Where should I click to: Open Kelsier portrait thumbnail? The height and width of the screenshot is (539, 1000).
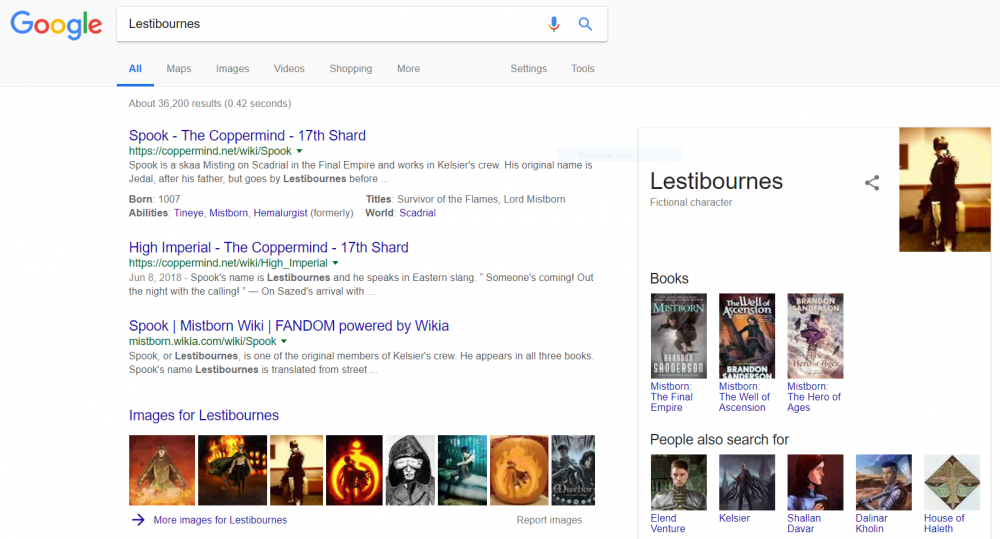point(747,482)
